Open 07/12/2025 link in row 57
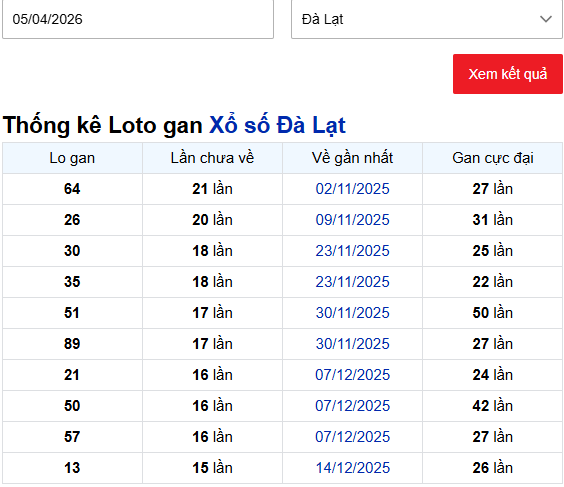 [x=352, y=437]
